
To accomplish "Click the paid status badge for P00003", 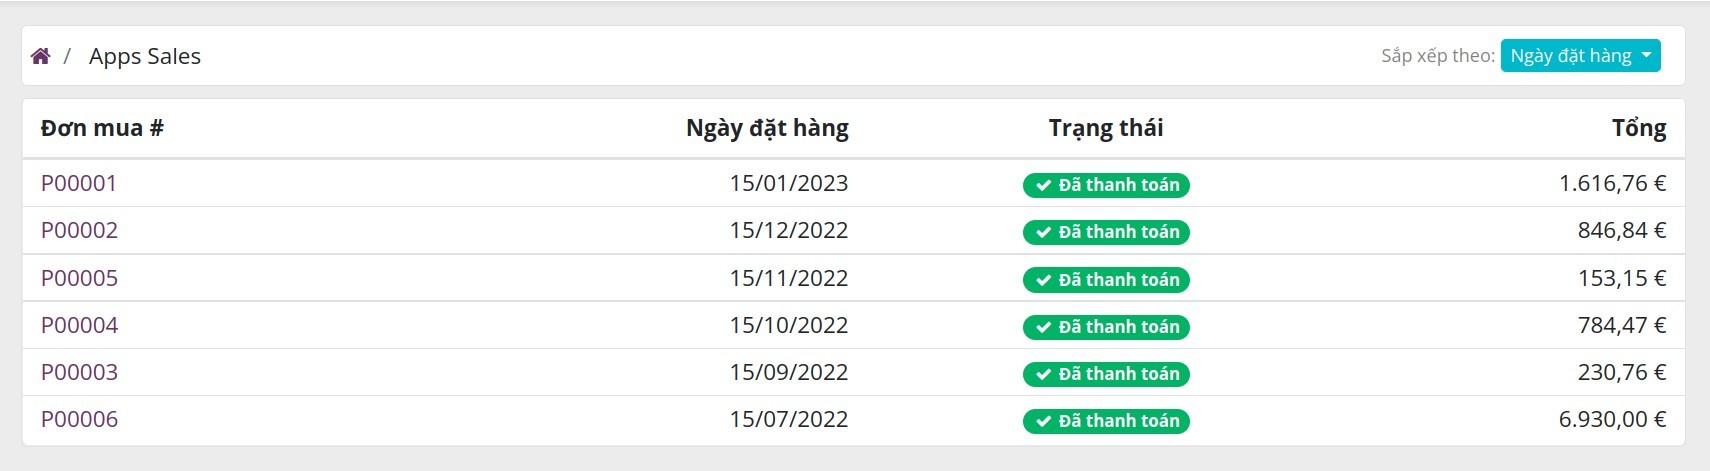I will 1106,374.
